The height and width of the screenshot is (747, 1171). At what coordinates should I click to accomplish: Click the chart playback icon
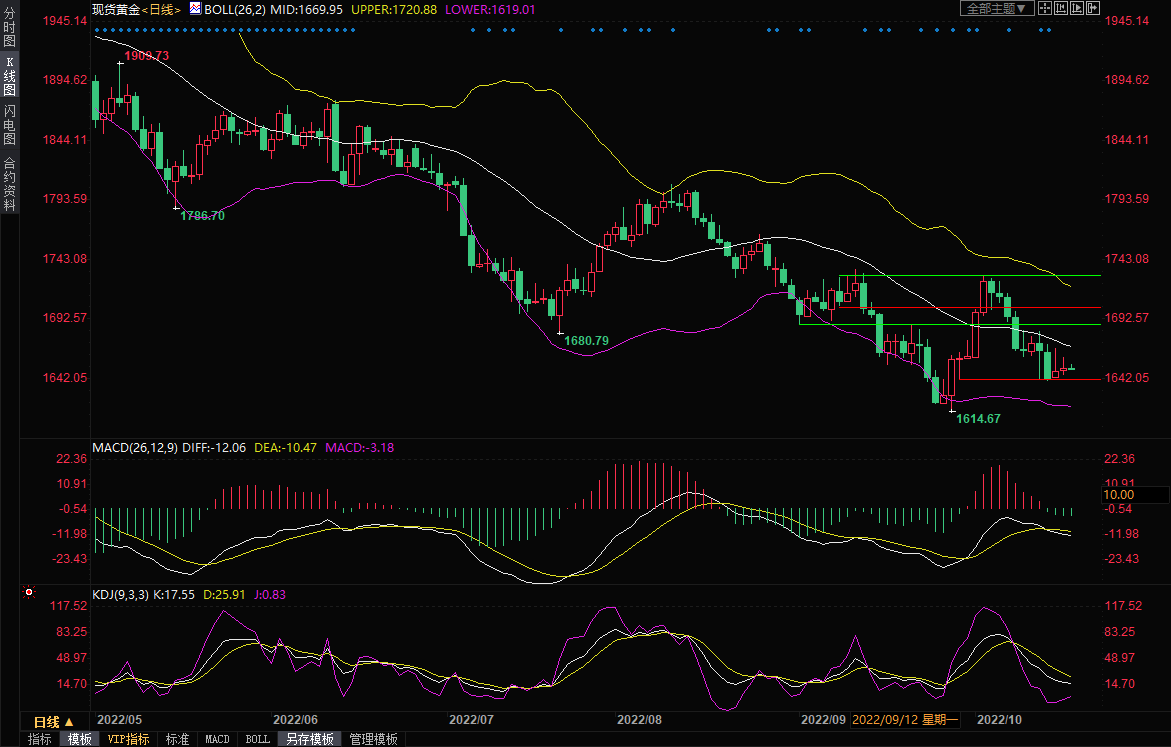tap(1076, 8)
